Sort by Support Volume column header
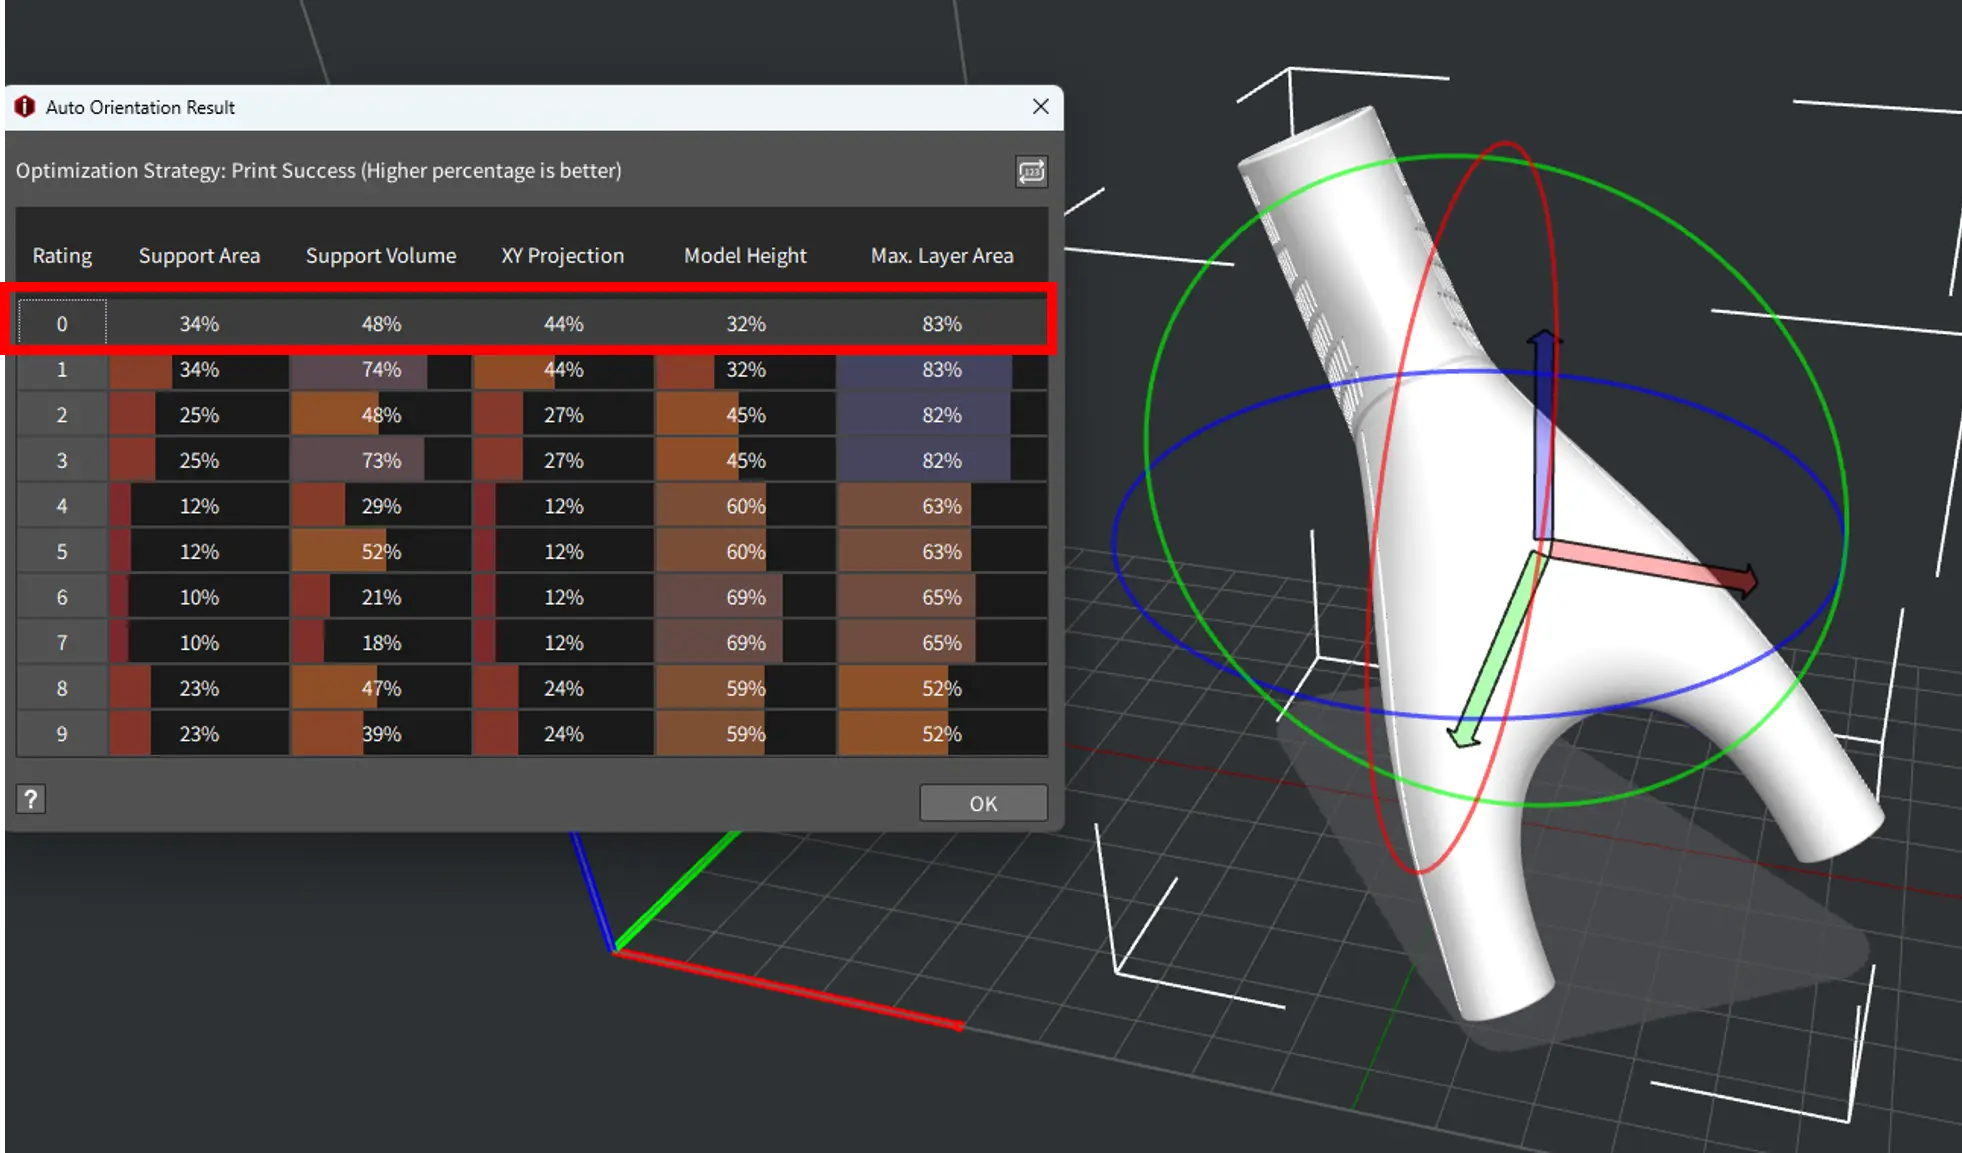Viewport: 1962px width, 1153px height. tap(380, 256)
